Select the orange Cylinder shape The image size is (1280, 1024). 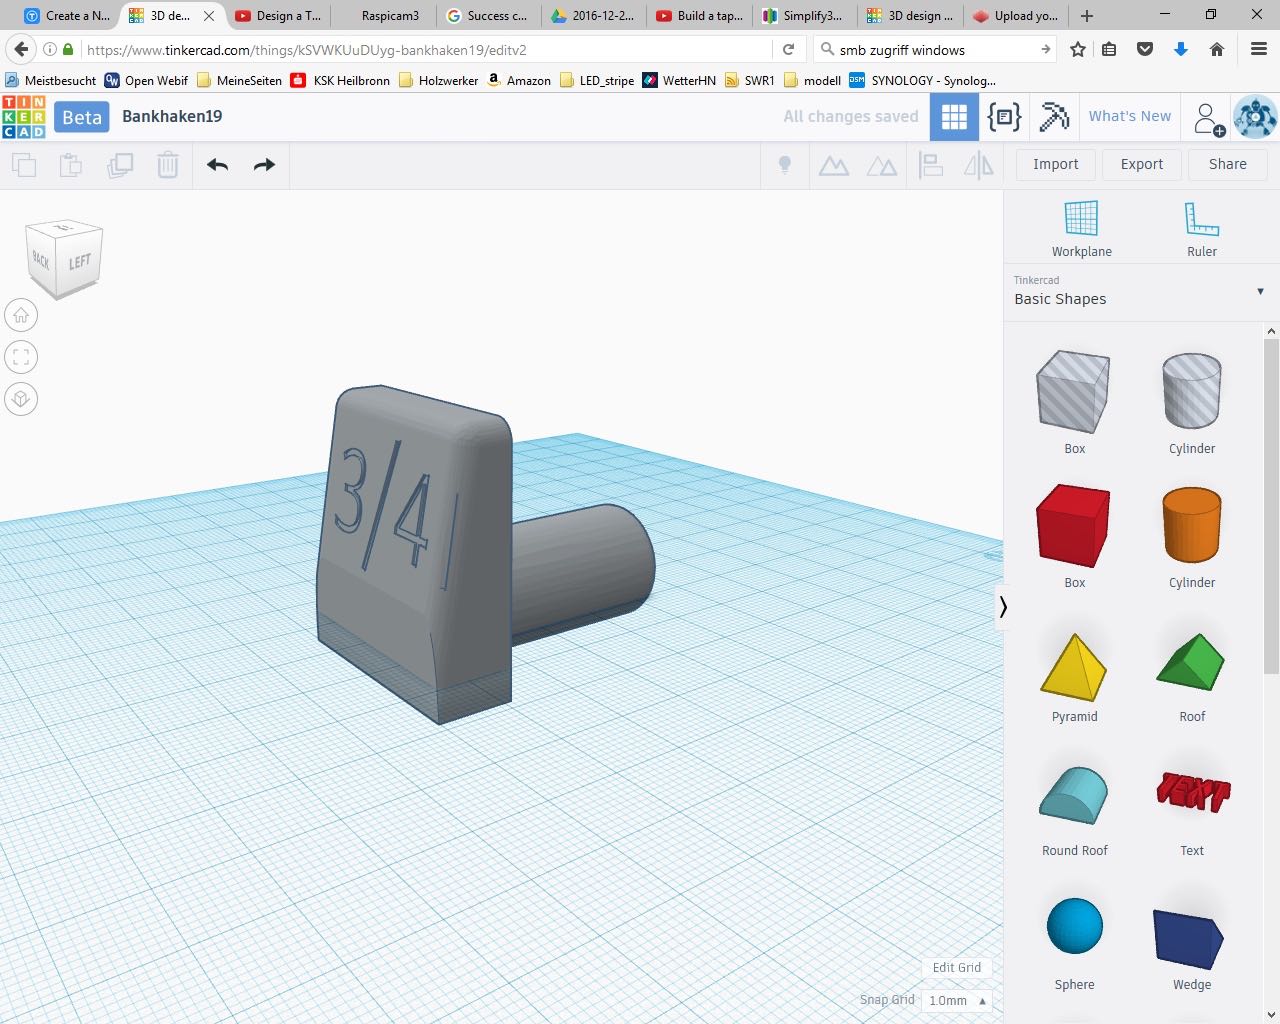coord(1191,526)
